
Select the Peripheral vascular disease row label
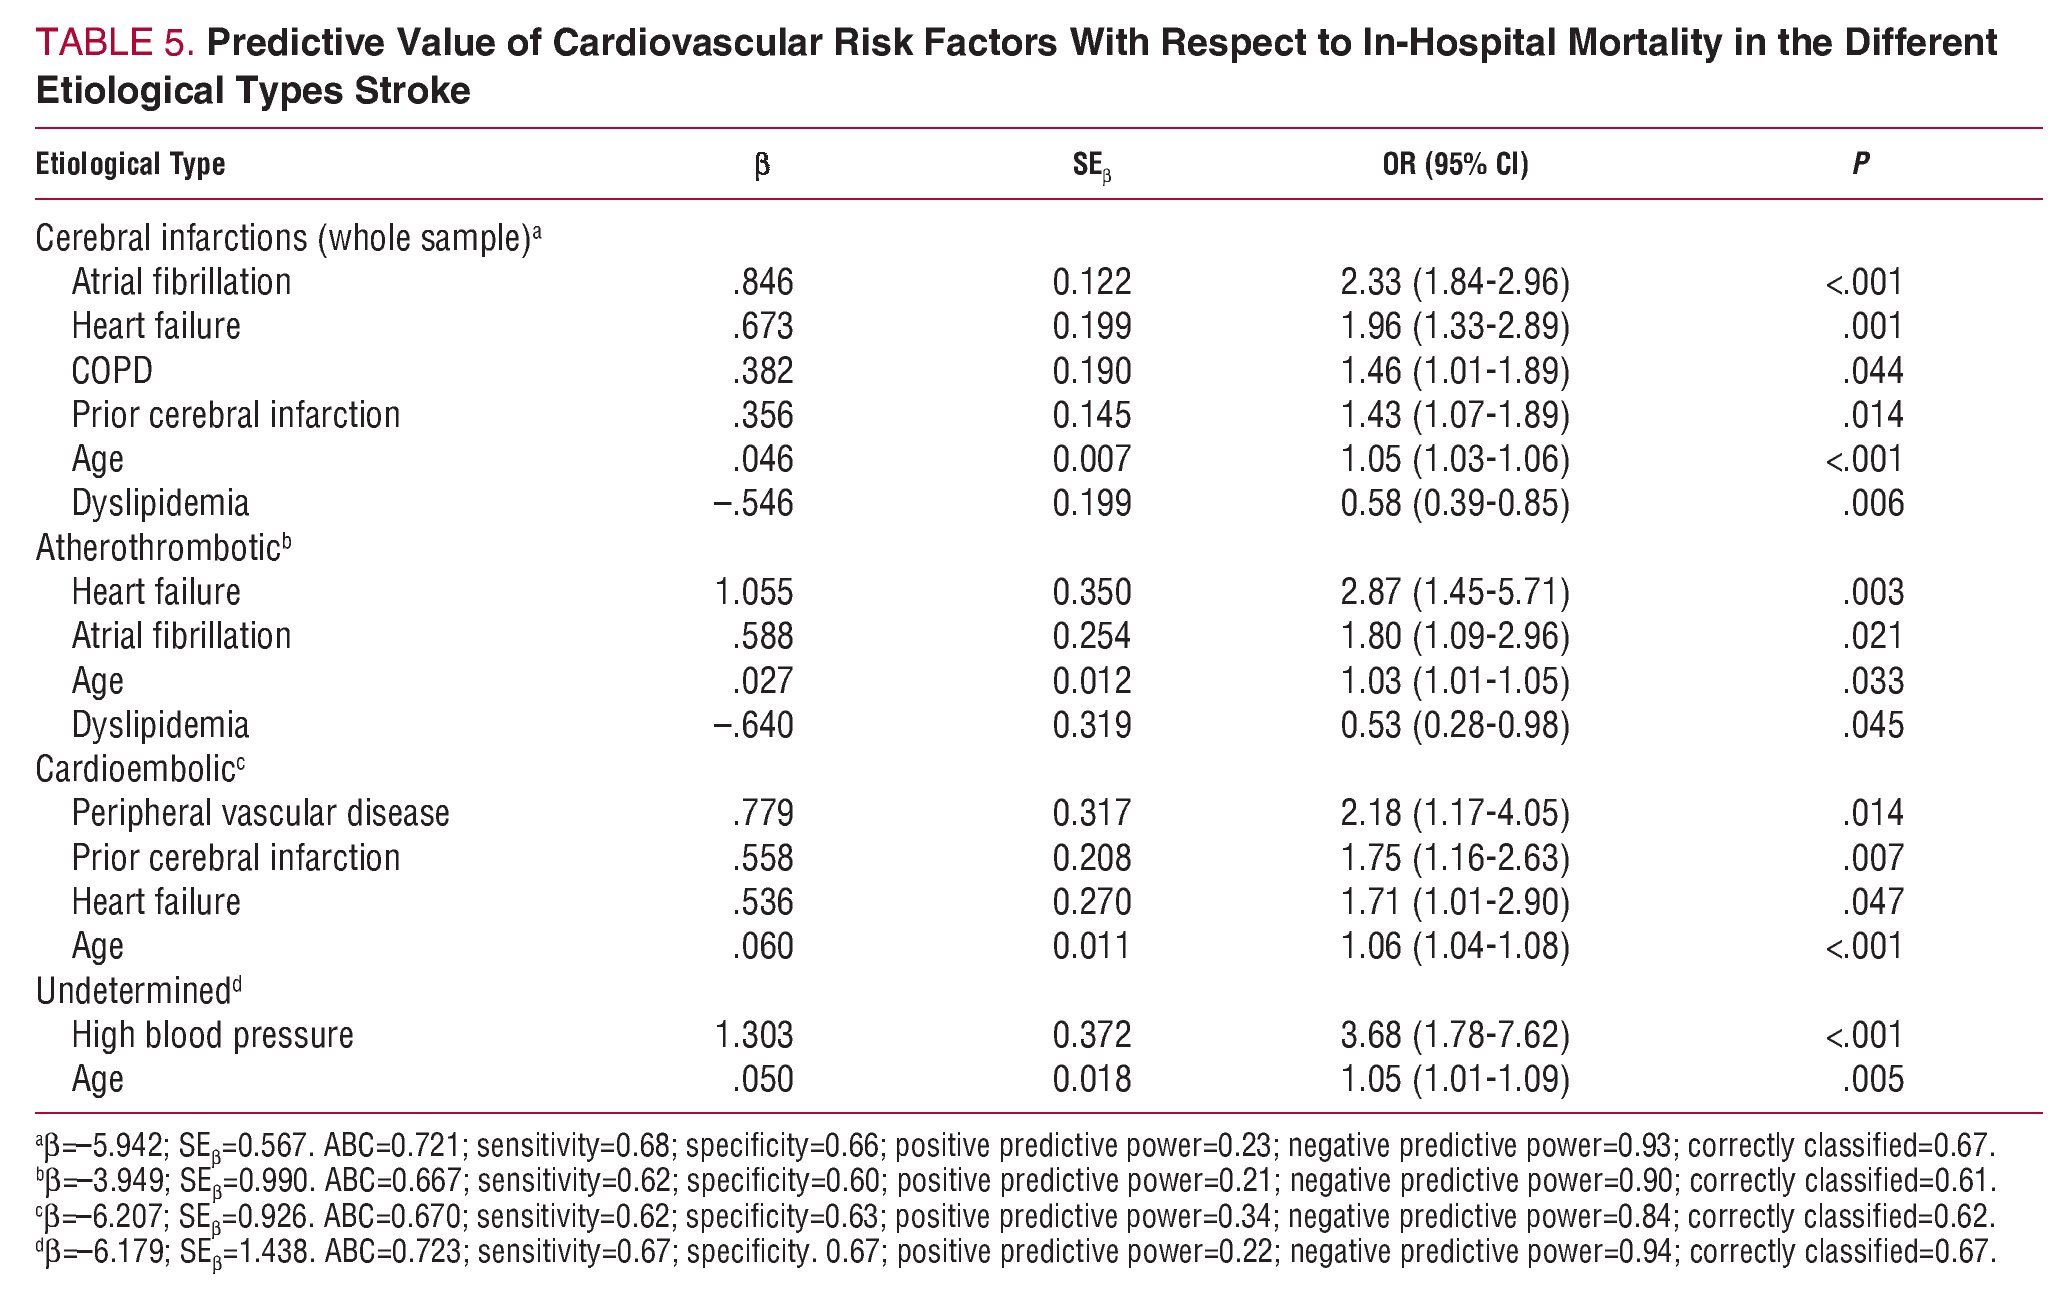click(260, 813)
